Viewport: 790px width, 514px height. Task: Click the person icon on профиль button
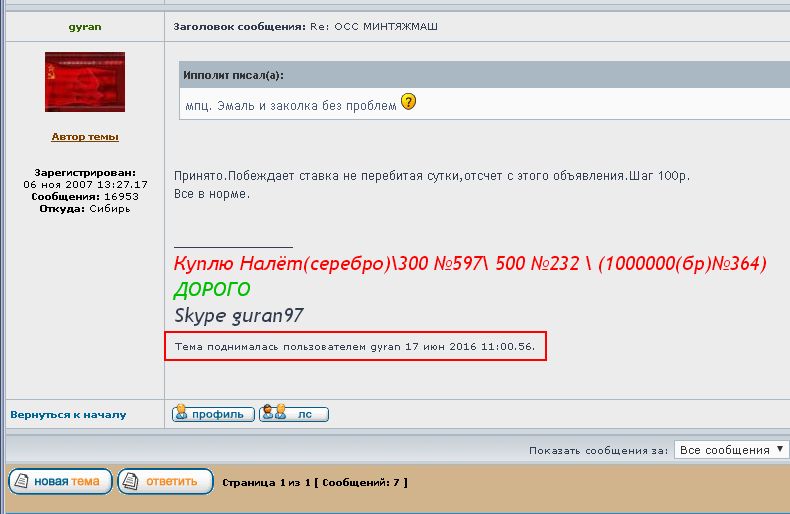tap(182, 413)
